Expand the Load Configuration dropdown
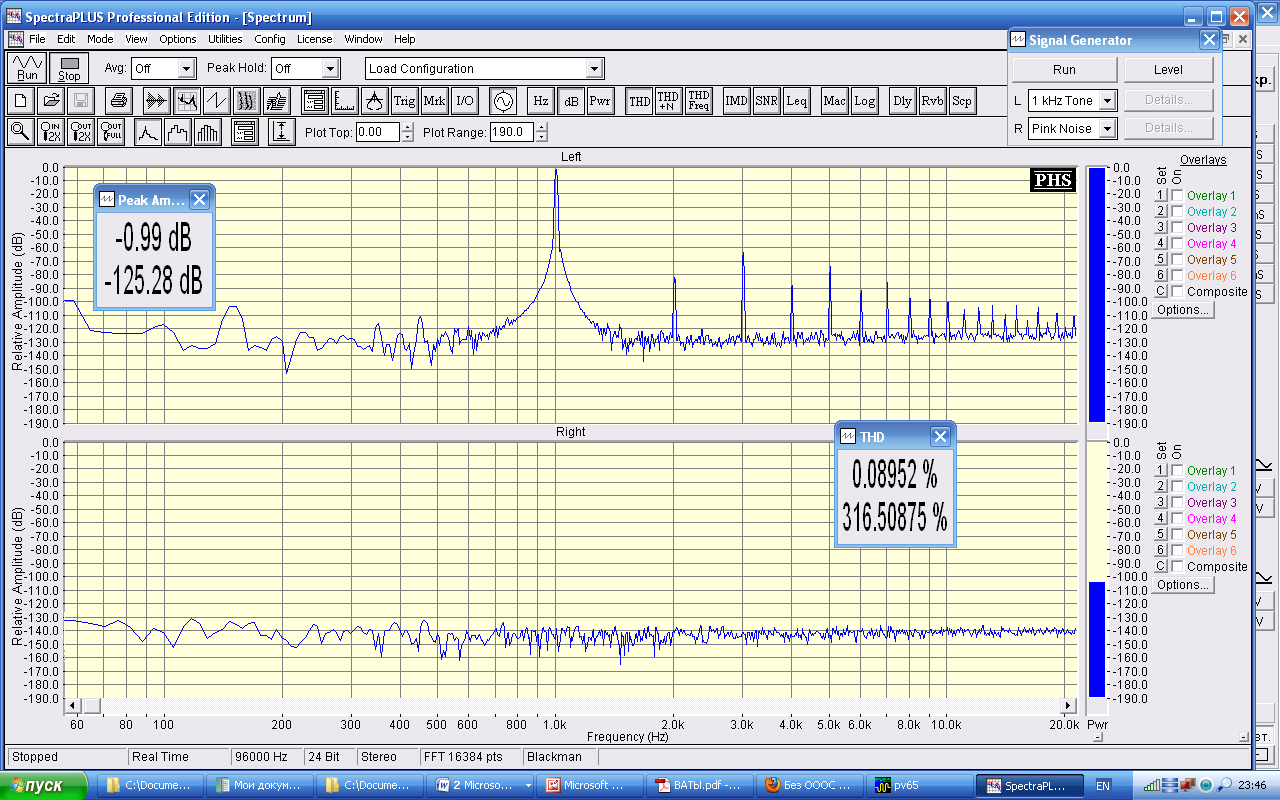This screenshot has height=800, width=1280. point(595,69)
